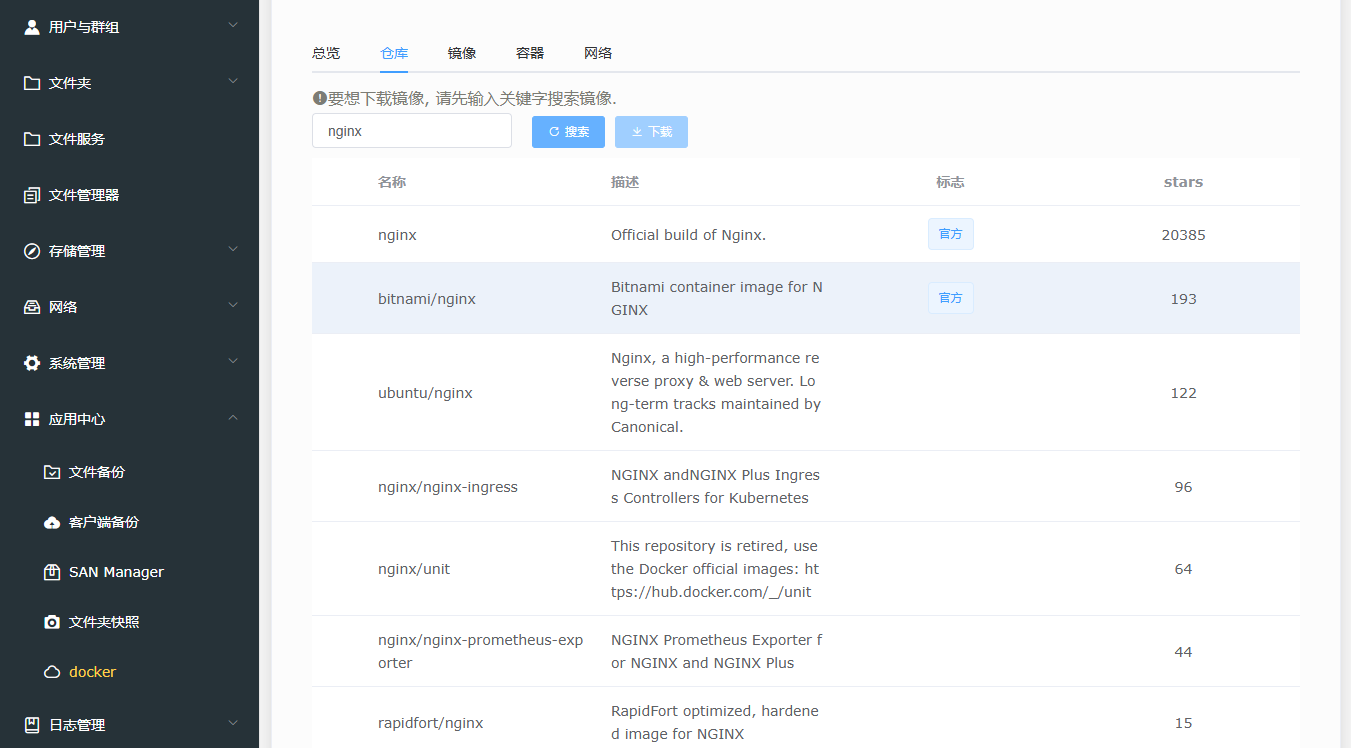Click into the nginx search input field
Image resolution: width=1351 pixels, height=748 pixels.
tap(411, 130)
